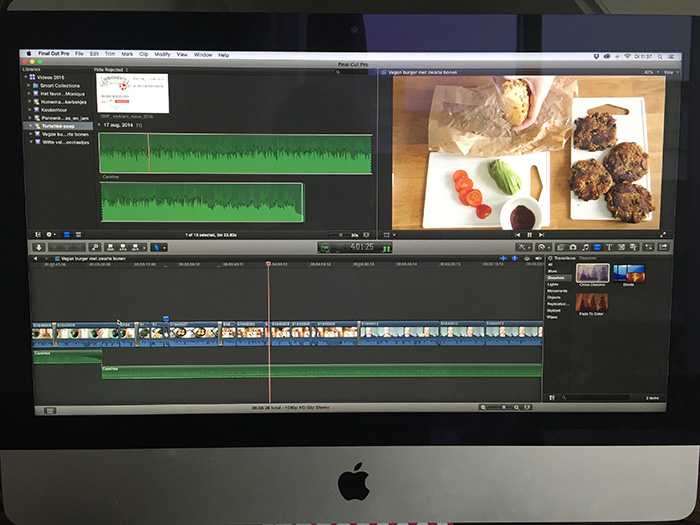Click the Share project export icon
Image resolution: width=700 pixels, height=525 pixels.
663,247
